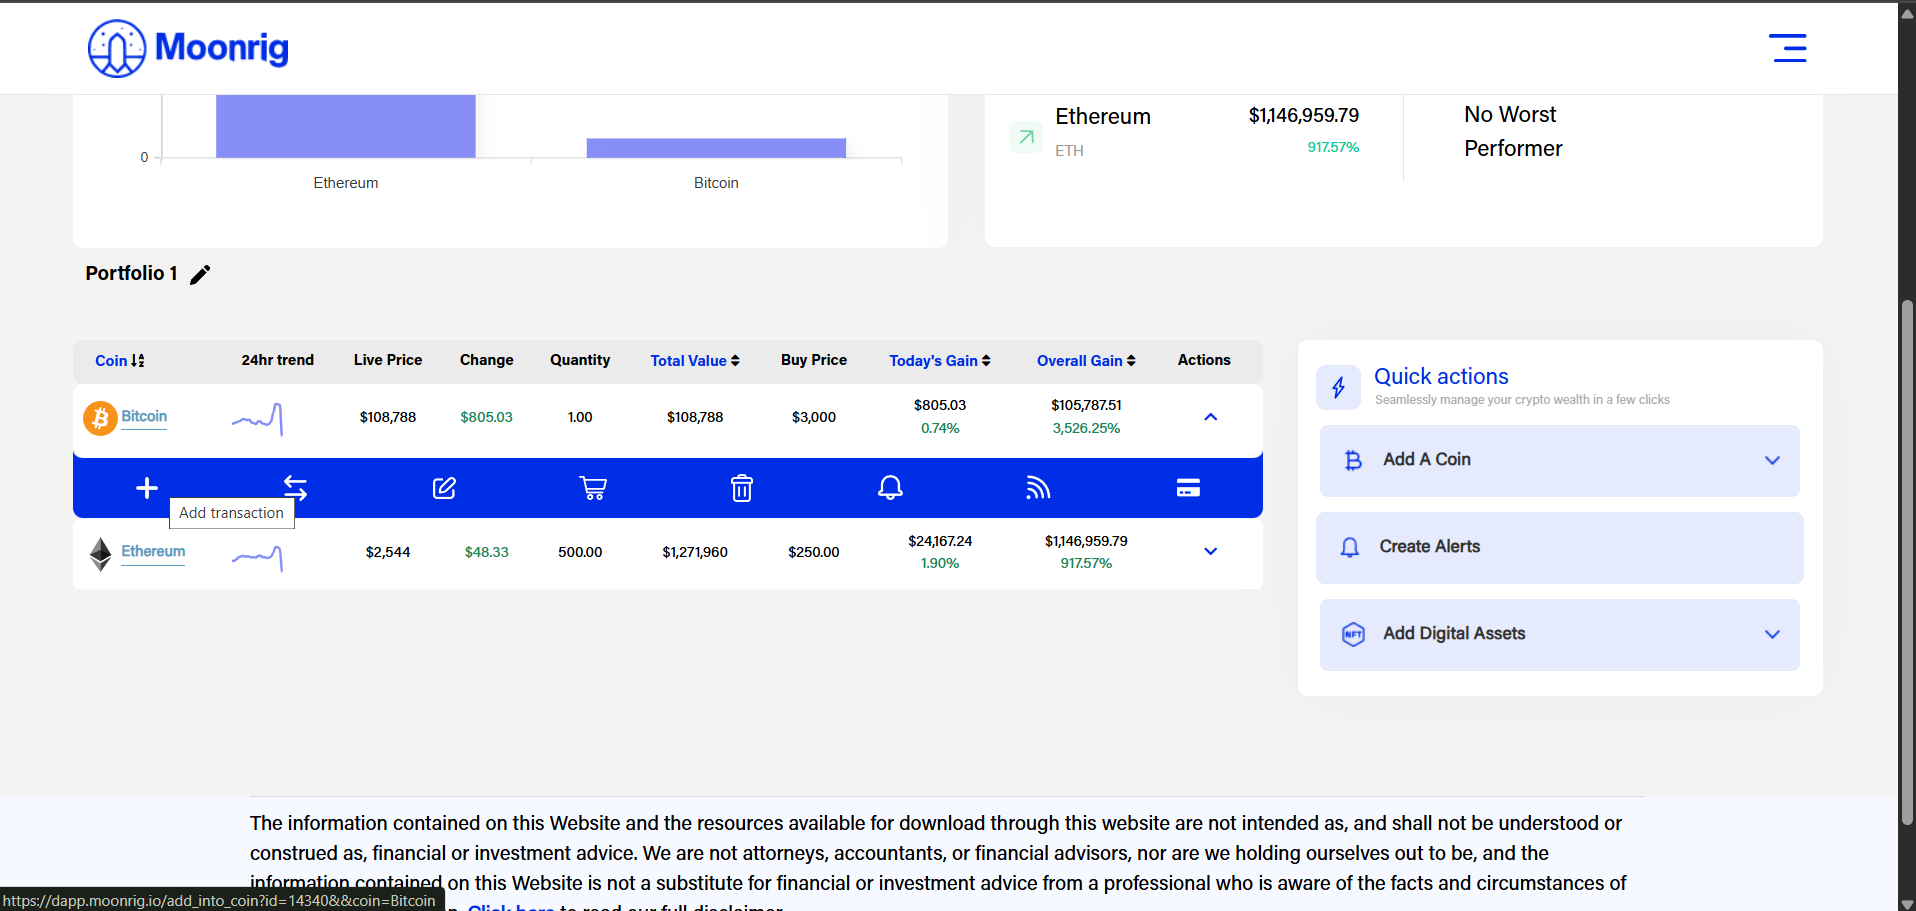Click the Portfolio 1 title text
The image size is (1916, 911).
pos(131,273)
